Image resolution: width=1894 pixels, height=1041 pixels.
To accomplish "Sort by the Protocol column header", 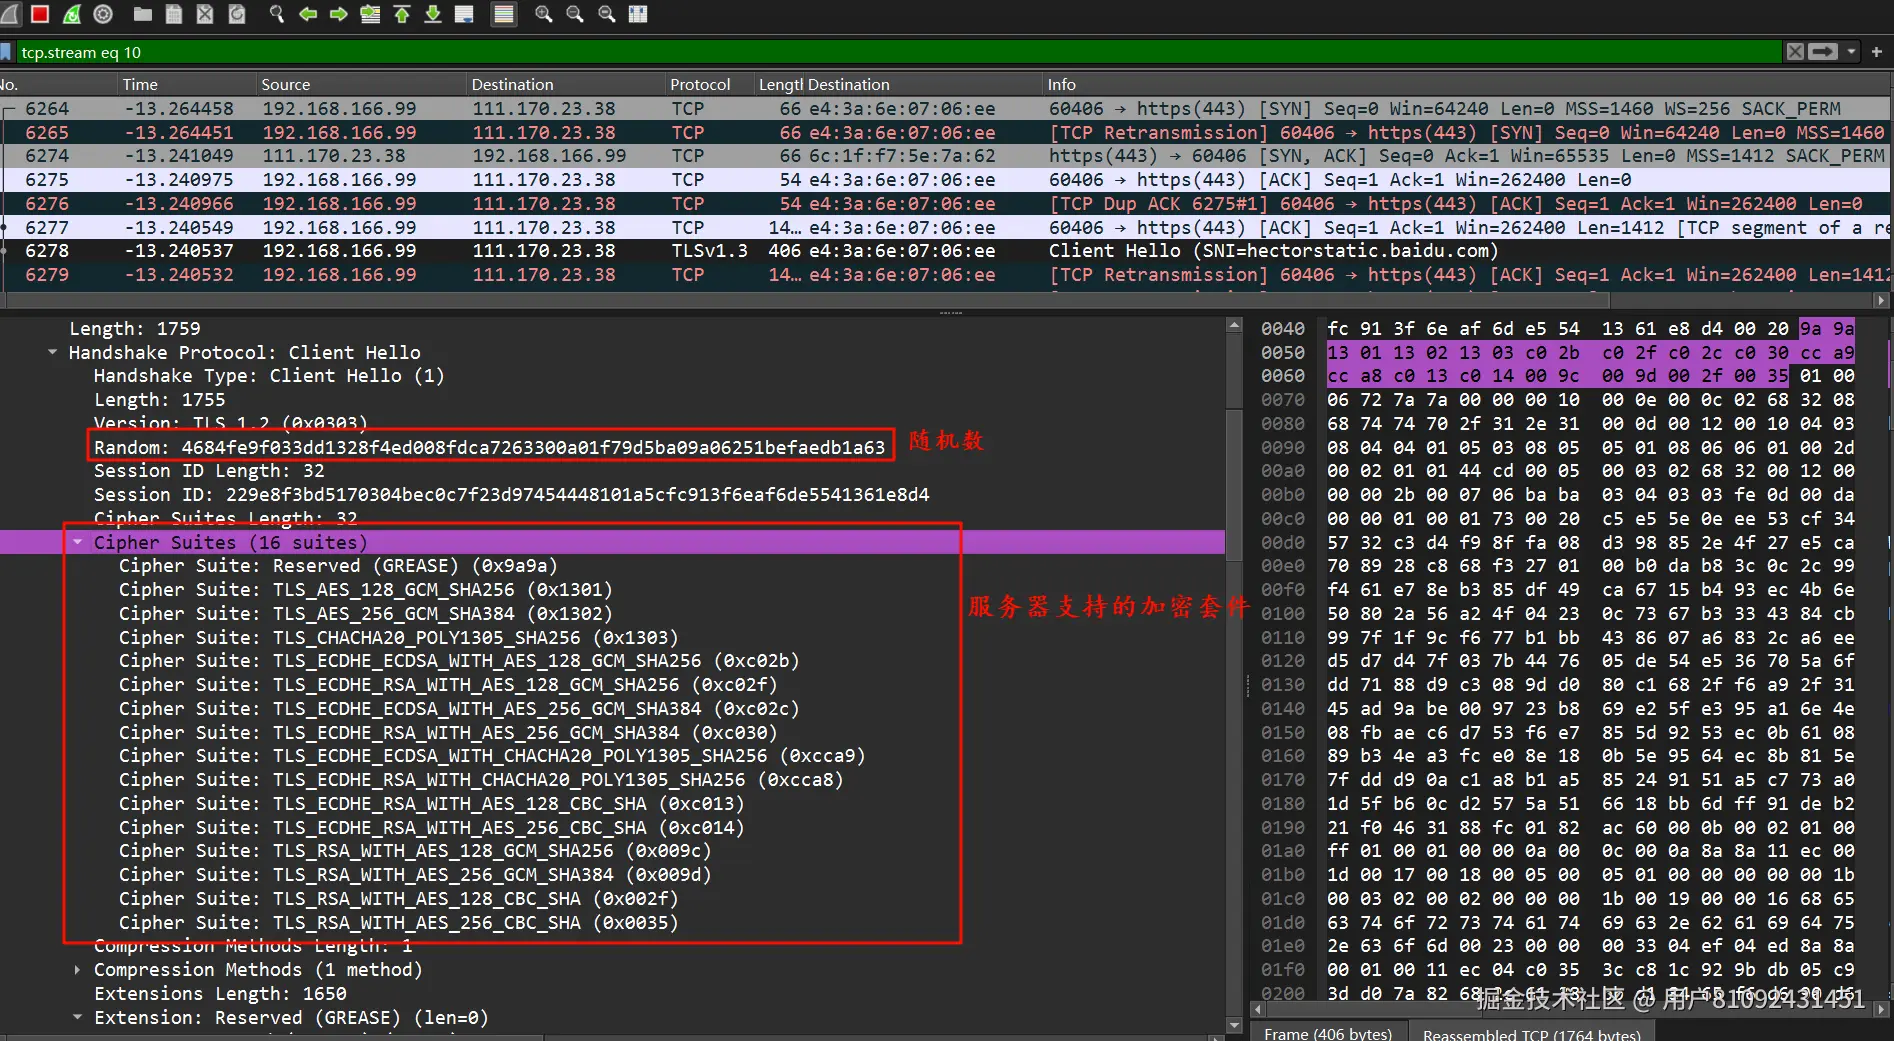I will [709, 85].
